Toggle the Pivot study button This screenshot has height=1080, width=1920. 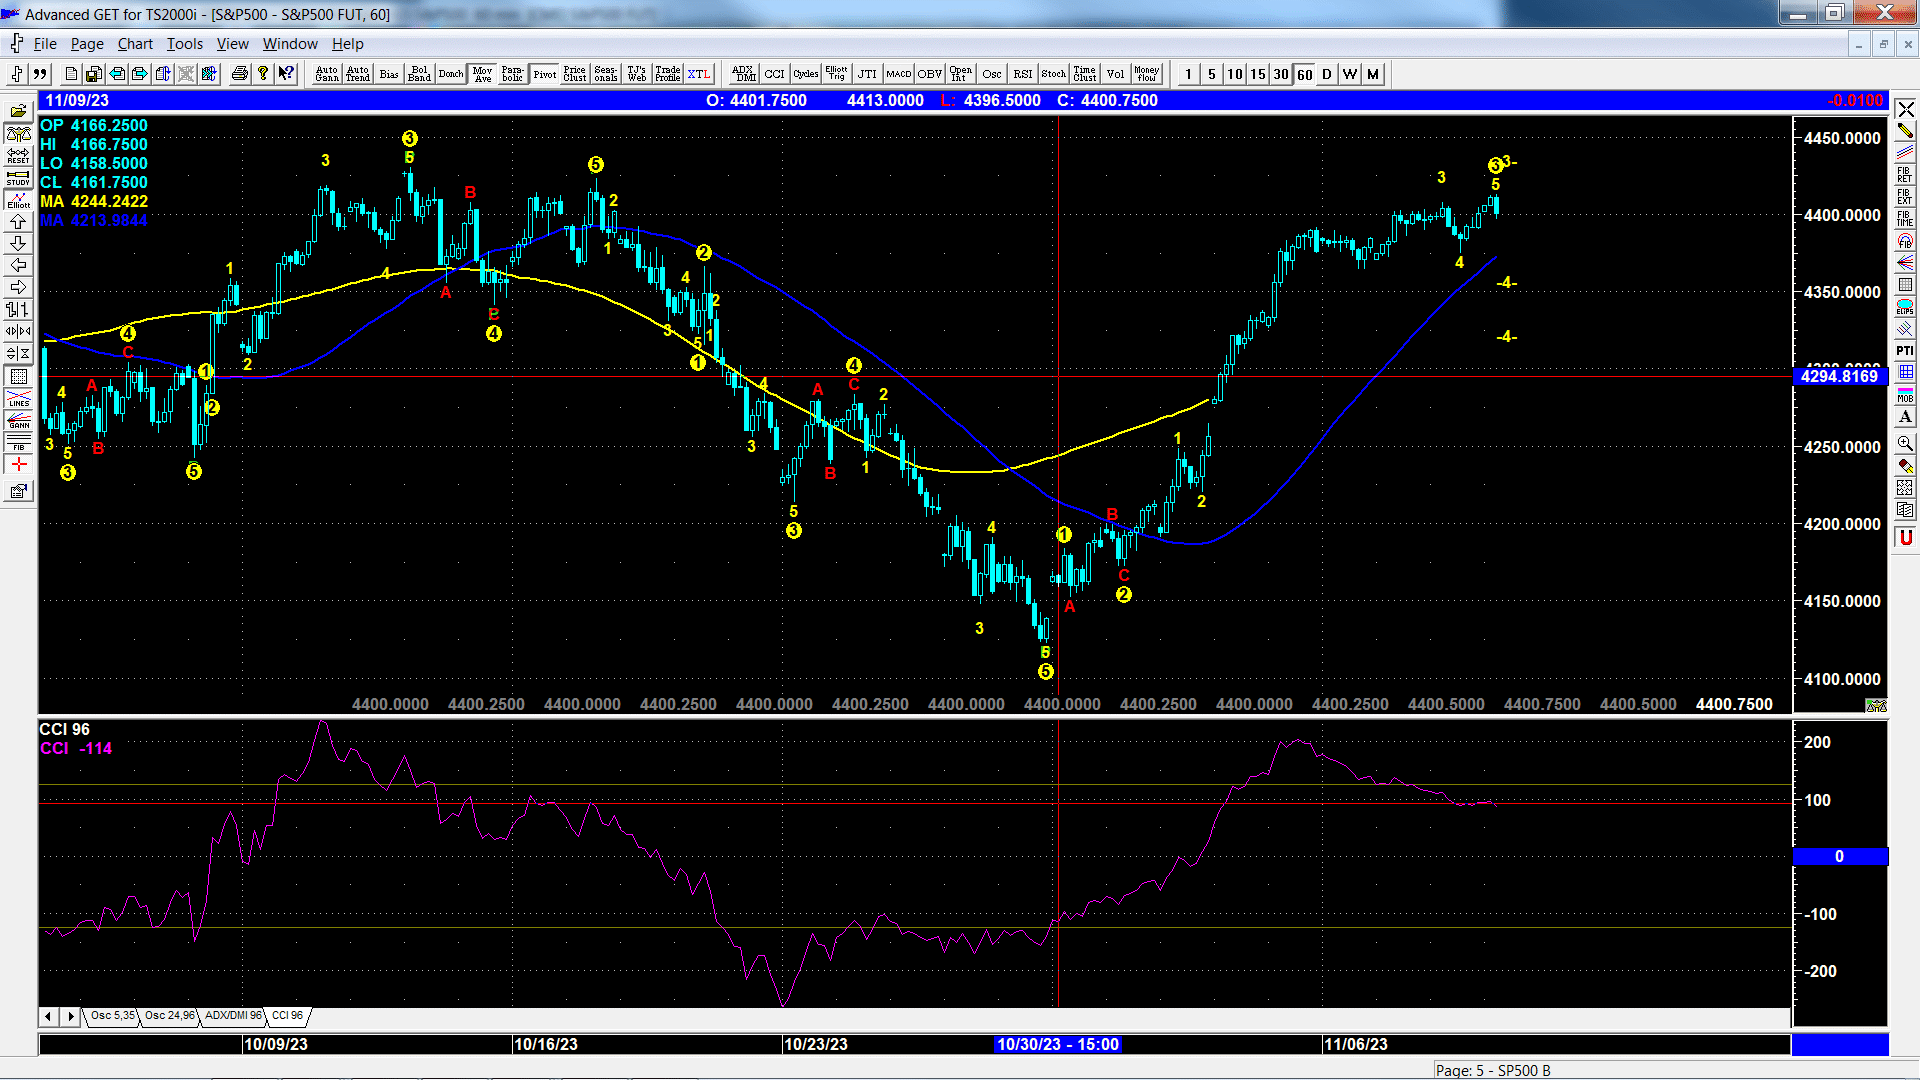544,74
